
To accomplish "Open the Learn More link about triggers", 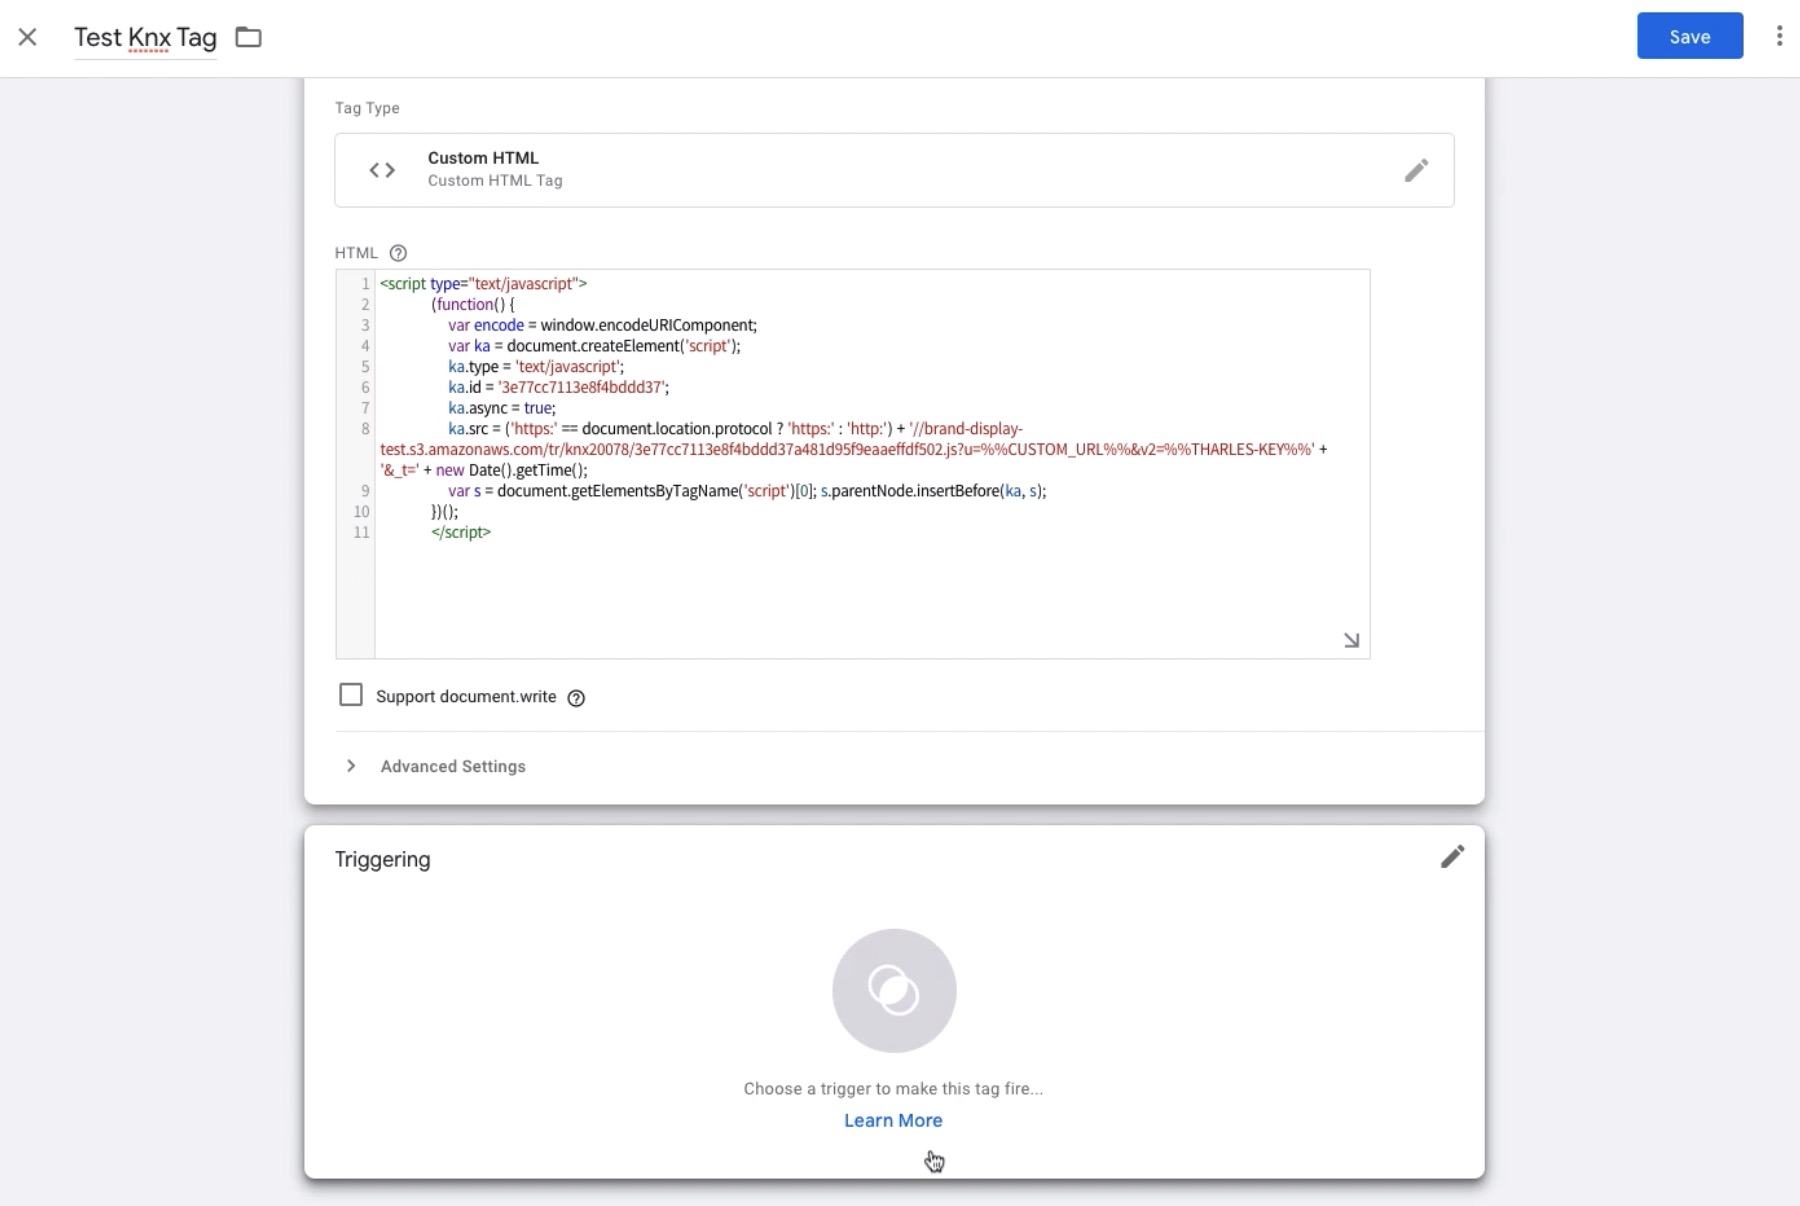I will pyautogui.click(x=893, y=1120).
